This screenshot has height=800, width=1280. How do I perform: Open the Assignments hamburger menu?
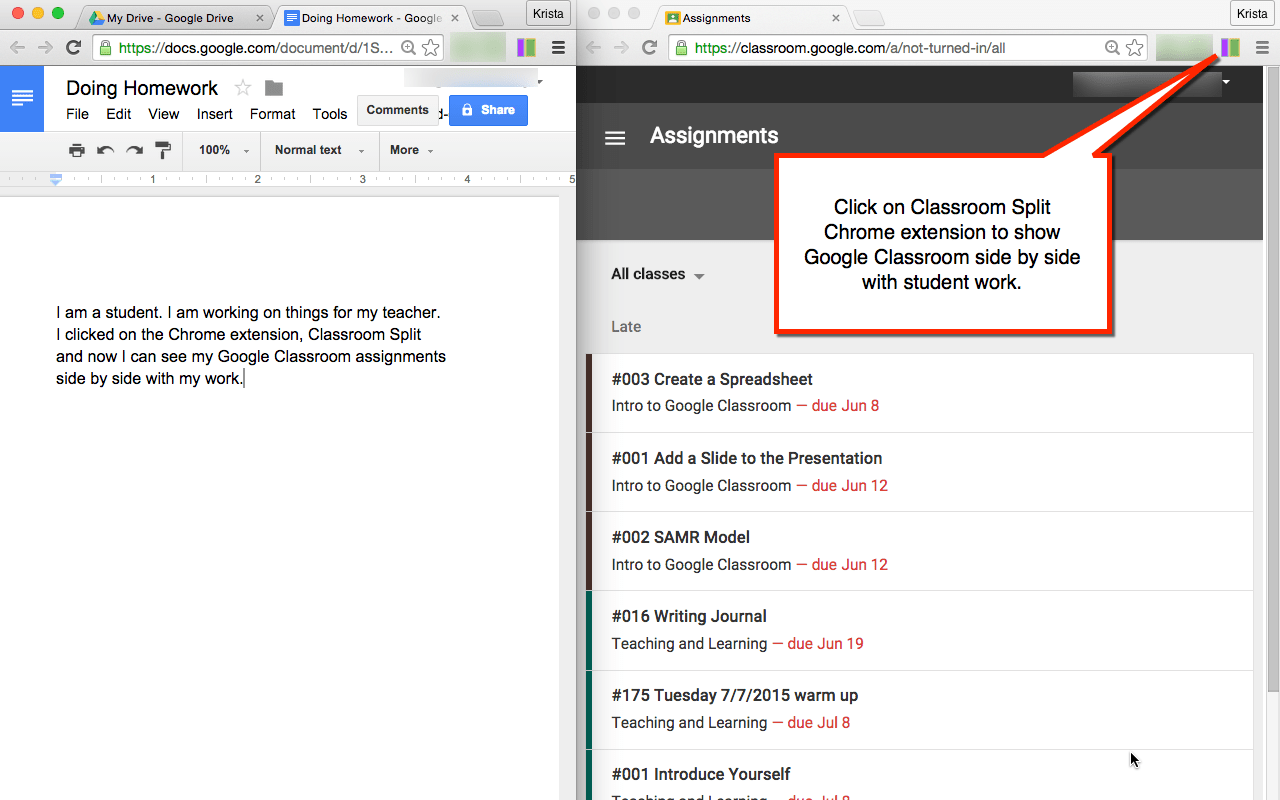pos(614,138)
